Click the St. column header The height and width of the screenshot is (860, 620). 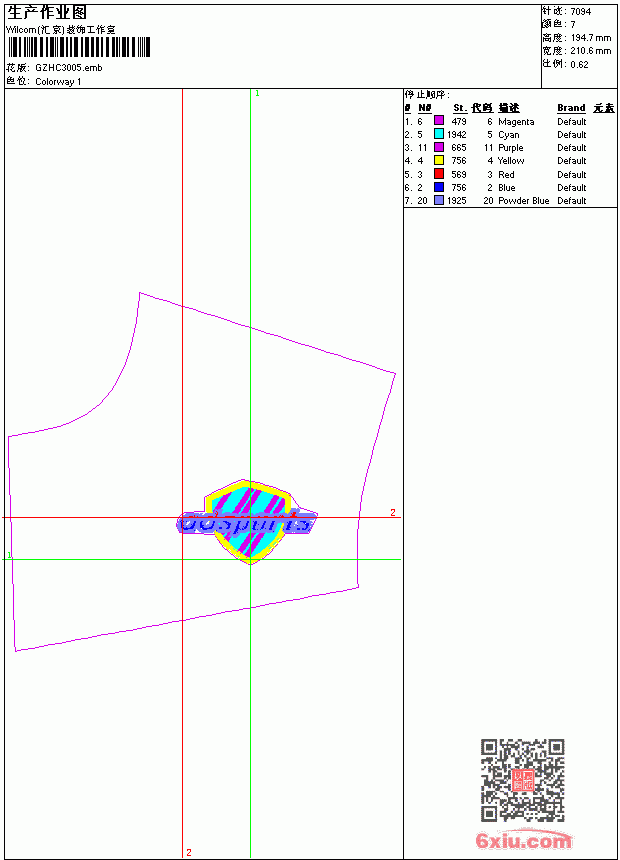[460, 108]
